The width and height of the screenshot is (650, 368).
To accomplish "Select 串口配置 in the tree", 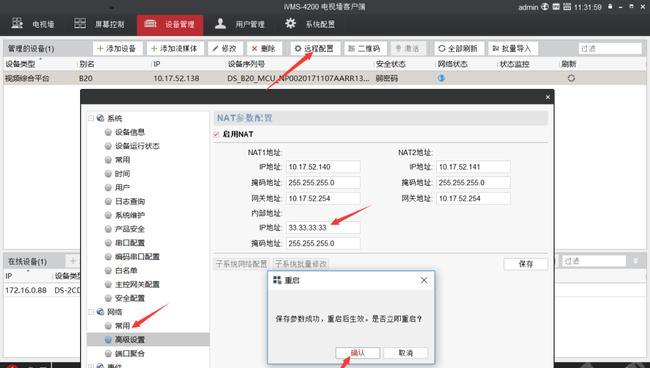I will (x=129, y=243).
